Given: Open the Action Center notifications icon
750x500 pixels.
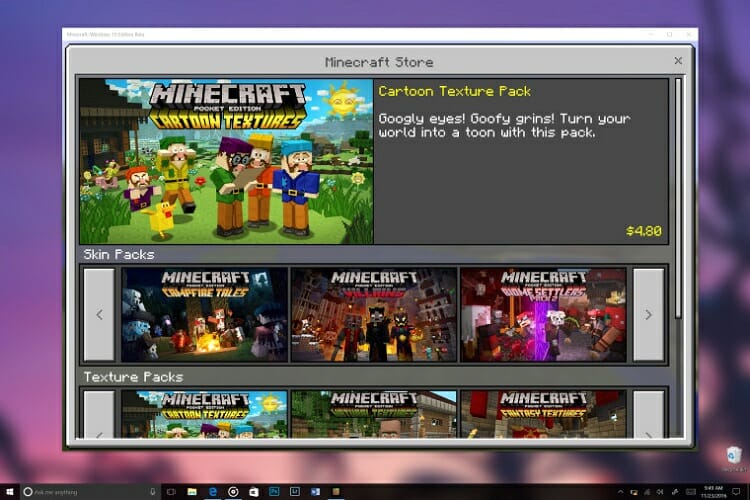Looking at the screenshot, I should pyautogui.click(x=736, y=491).
